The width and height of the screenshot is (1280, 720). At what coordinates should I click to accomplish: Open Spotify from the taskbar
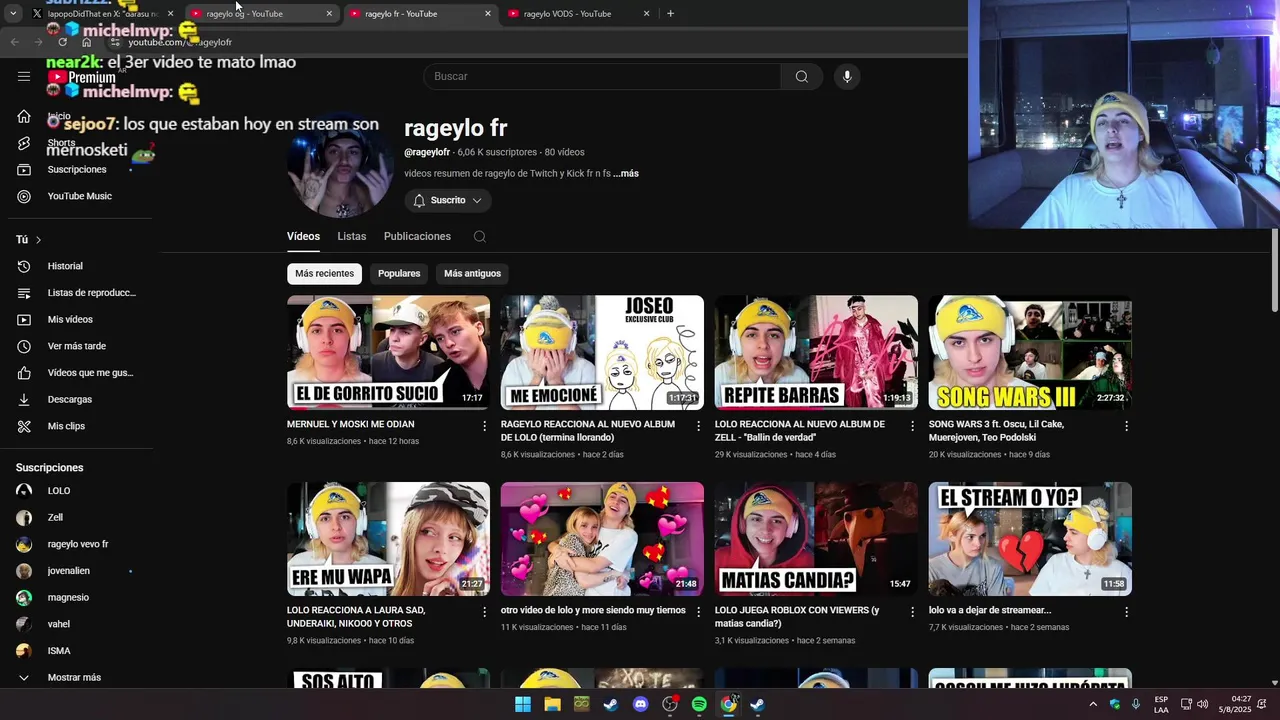(699, 704)
